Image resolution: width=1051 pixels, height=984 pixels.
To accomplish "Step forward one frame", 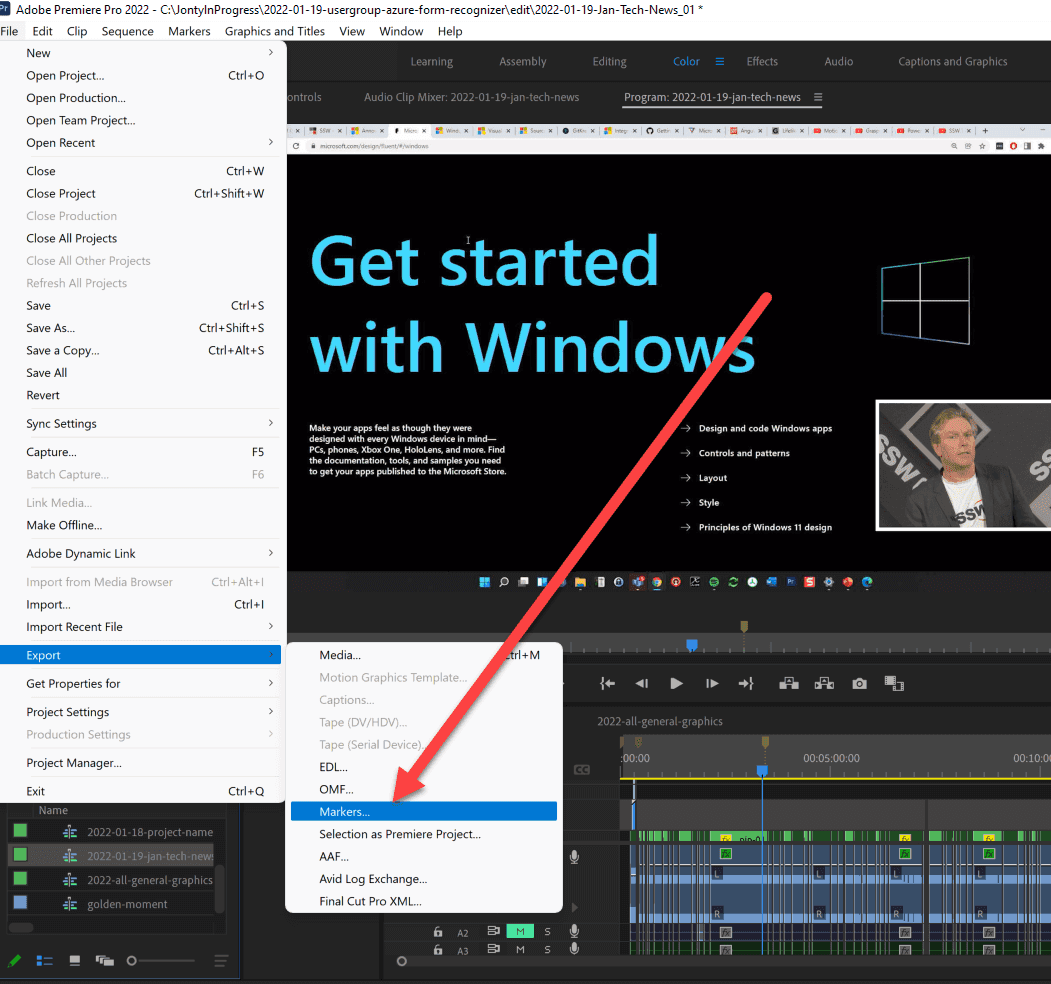I will [712, 683].
